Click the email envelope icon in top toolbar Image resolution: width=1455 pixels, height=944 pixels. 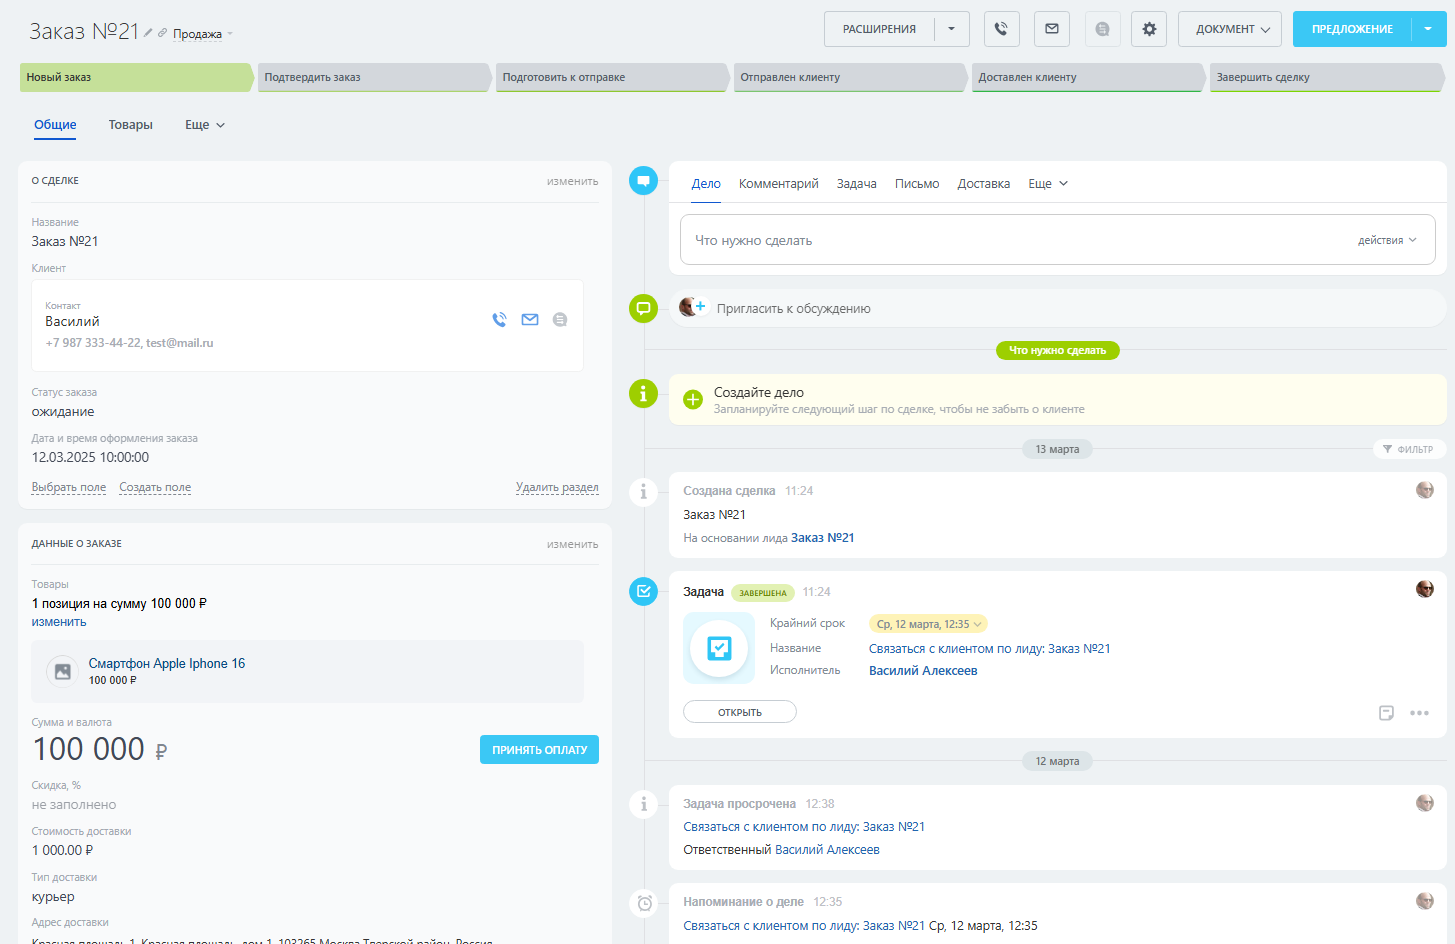pos(1052,29)
